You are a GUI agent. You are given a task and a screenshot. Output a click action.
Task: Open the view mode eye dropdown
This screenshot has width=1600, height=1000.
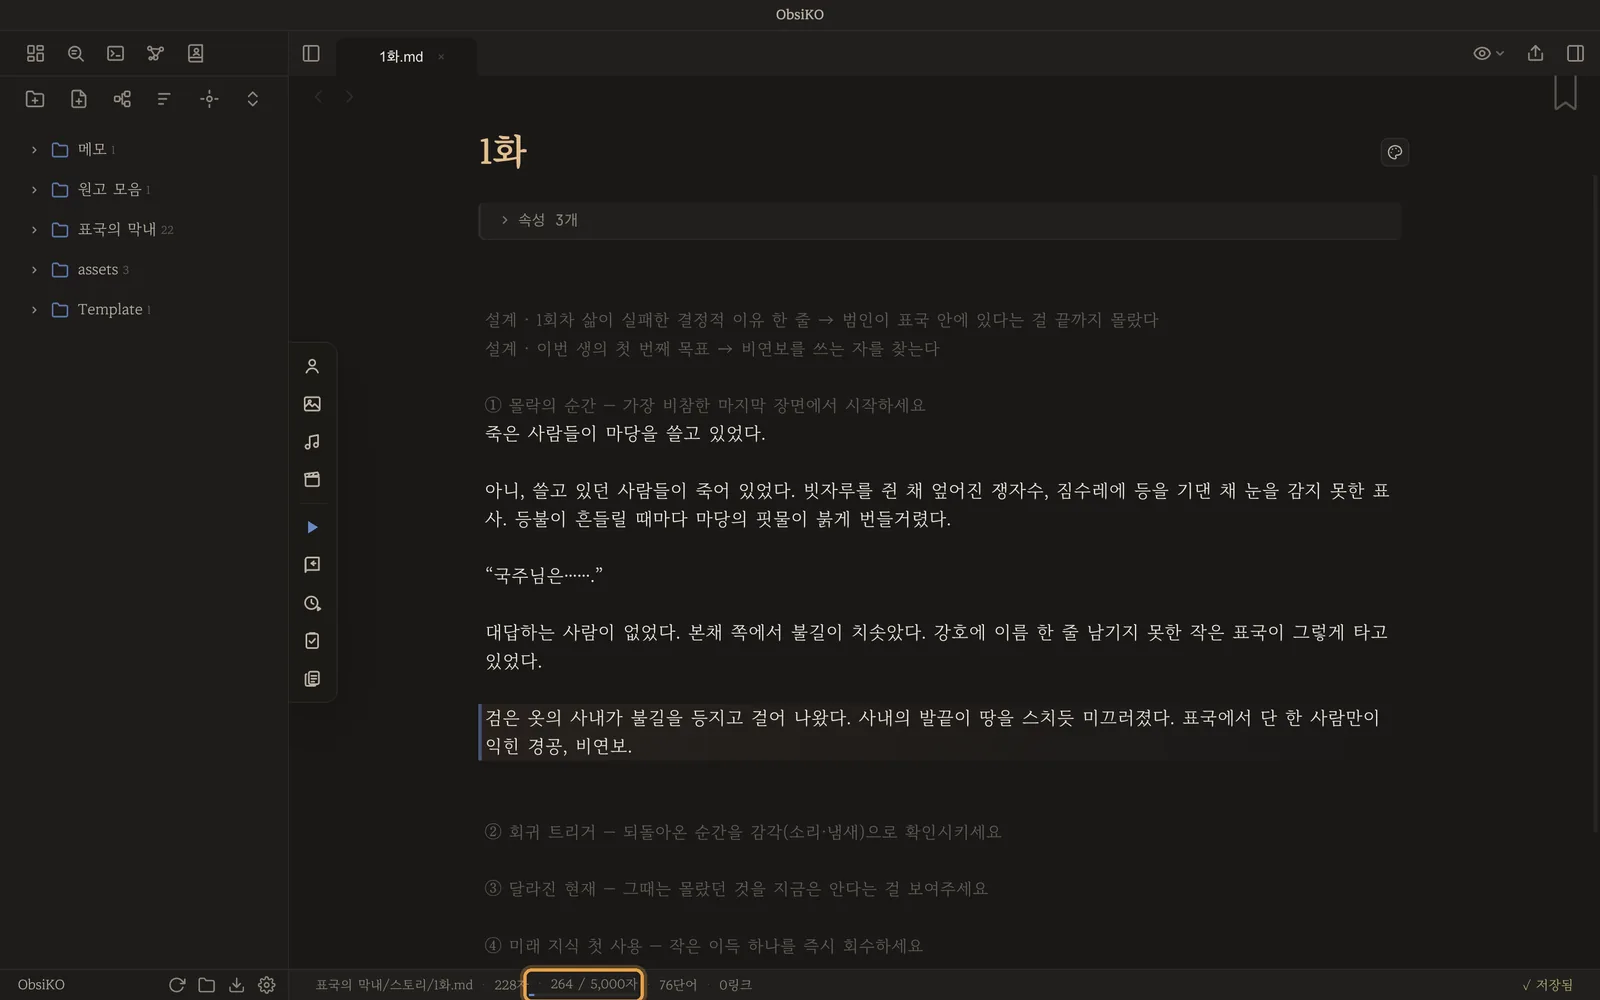tap(1488, 54)
